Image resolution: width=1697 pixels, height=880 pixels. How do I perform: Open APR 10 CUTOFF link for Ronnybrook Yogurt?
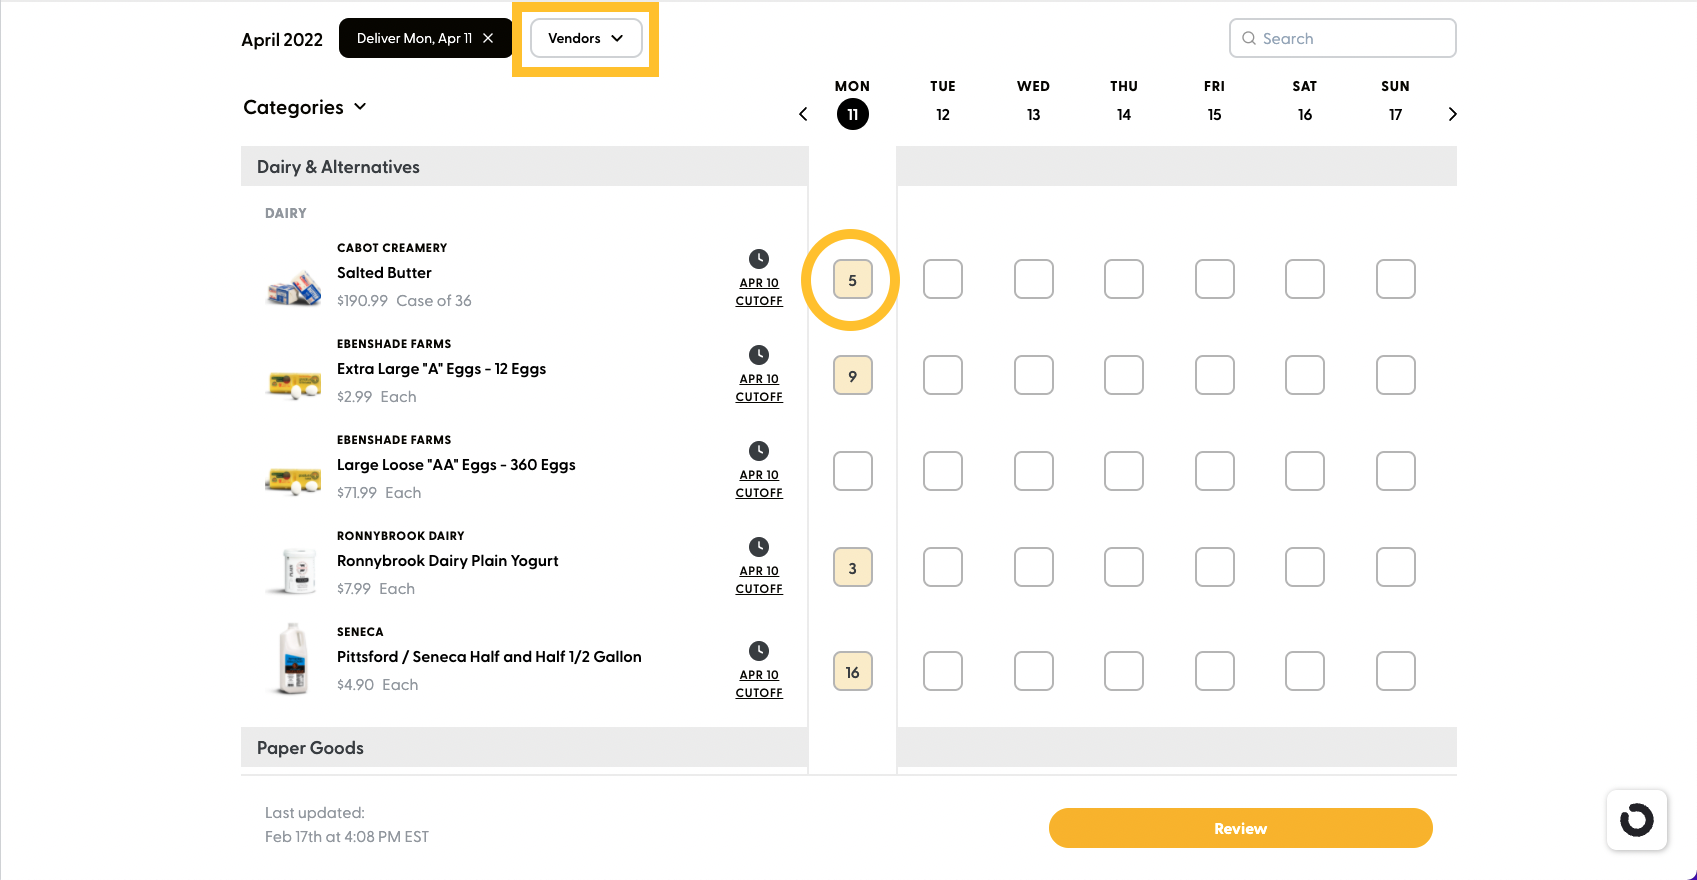(759, 580)
